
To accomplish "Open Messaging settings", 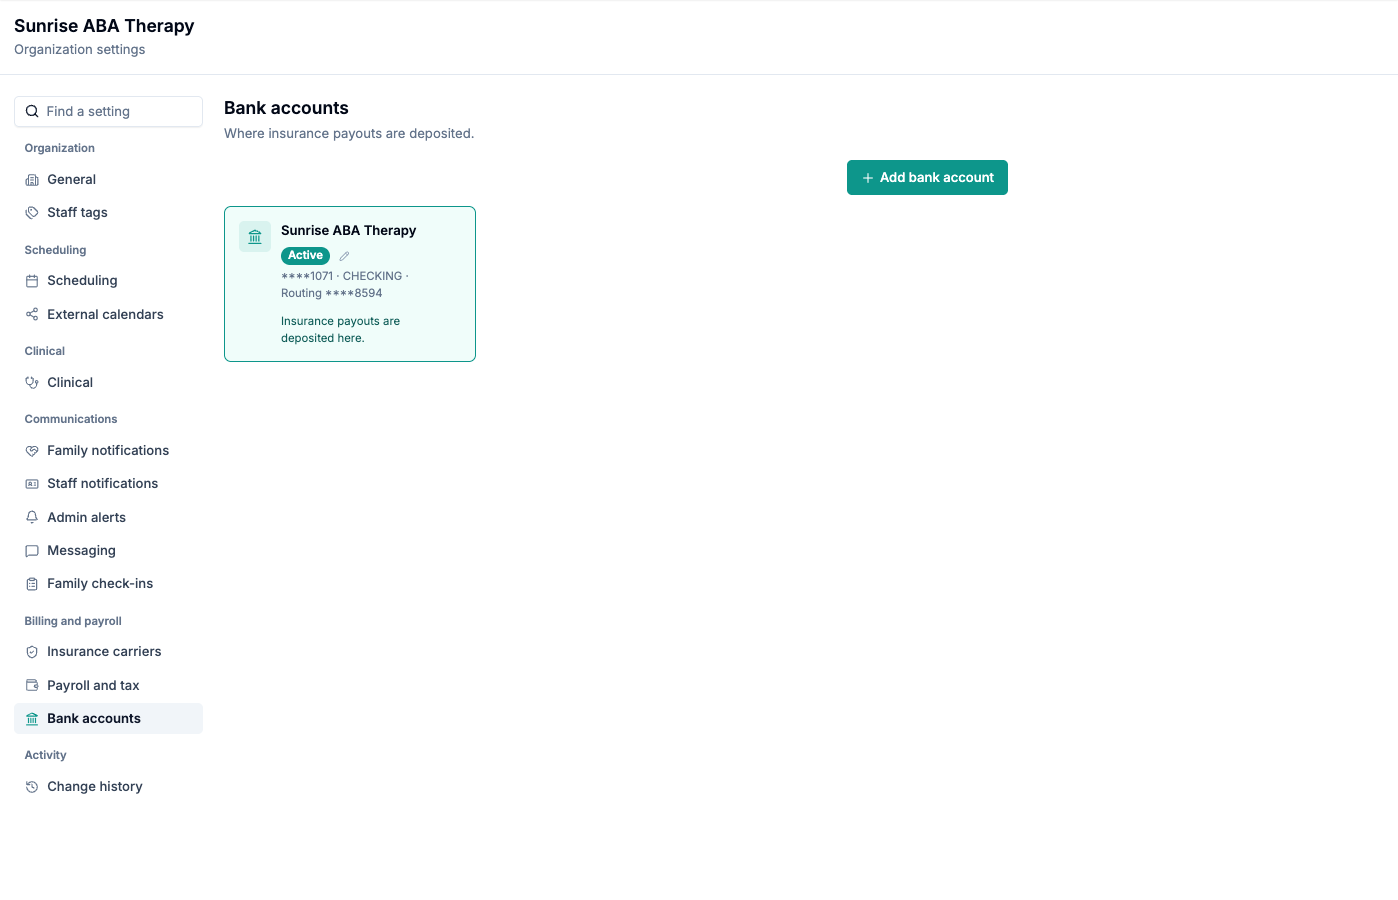I will (108, 551).
